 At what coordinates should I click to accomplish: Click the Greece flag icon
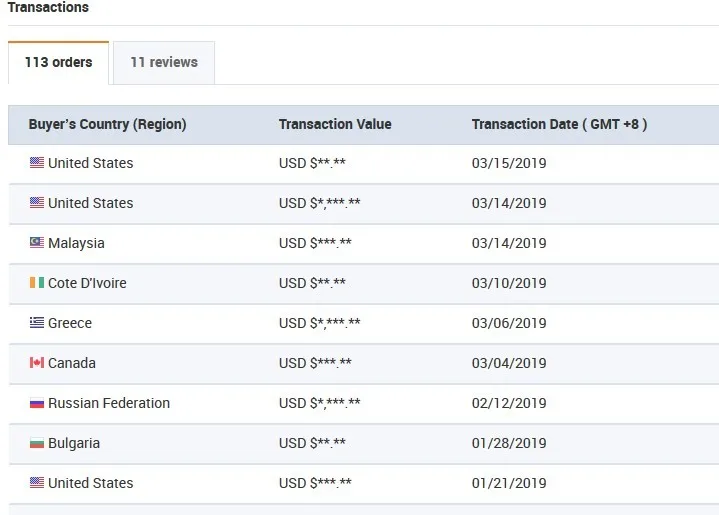[x=37, y=323]
